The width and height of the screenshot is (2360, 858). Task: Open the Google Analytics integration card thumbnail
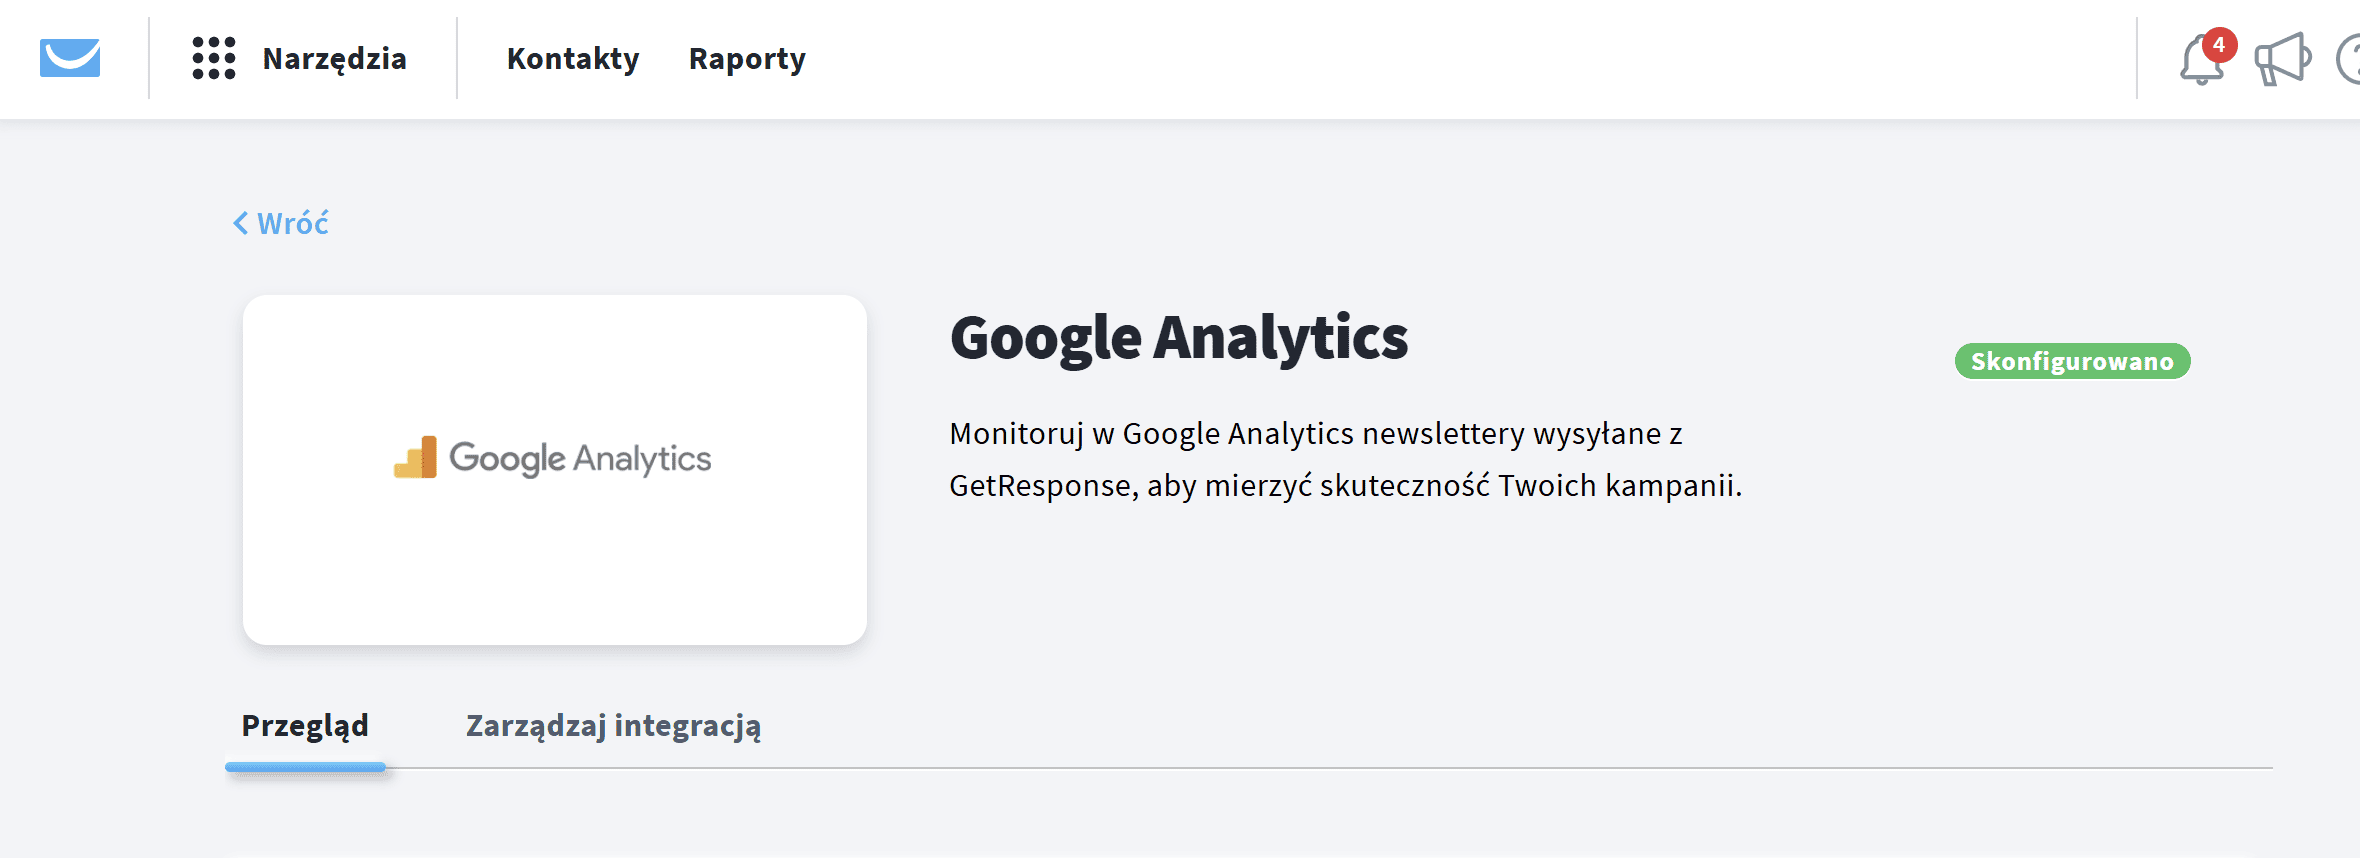pyautogui.click(x=554, y=468)
